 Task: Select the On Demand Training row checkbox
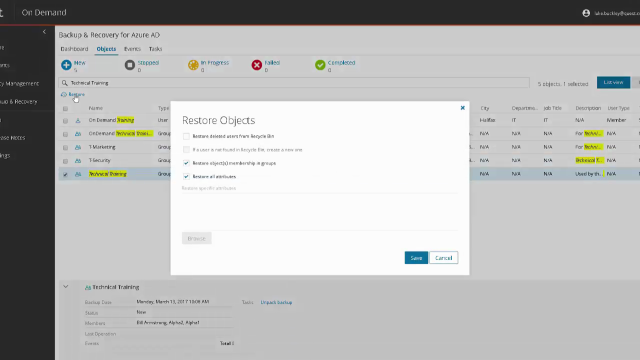65,121
